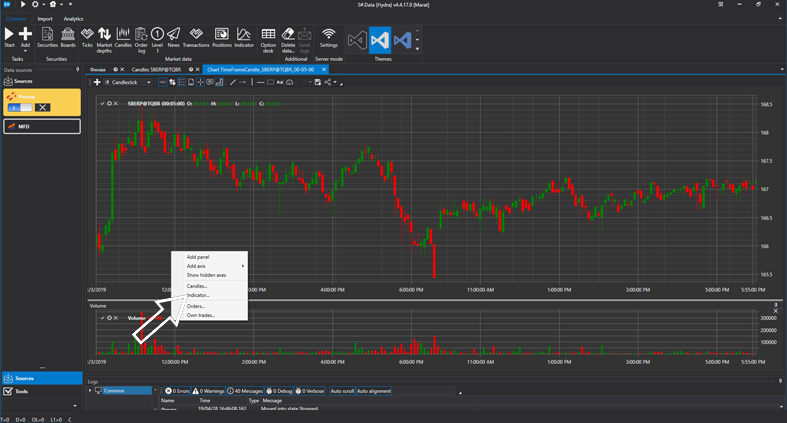Toggle the annotation comment button in chart toolbar
The height and width of the screenshot is (423, 787).
(x=210, y=82)
